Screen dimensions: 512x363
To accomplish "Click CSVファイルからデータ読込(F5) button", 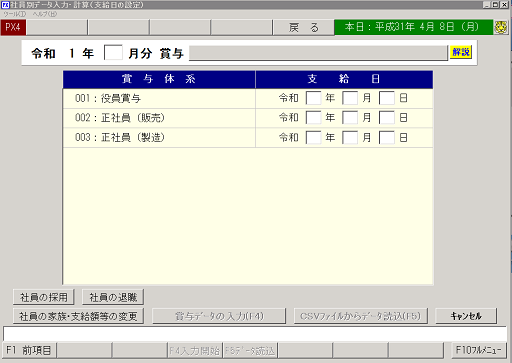I will click(x=361, y=316).
